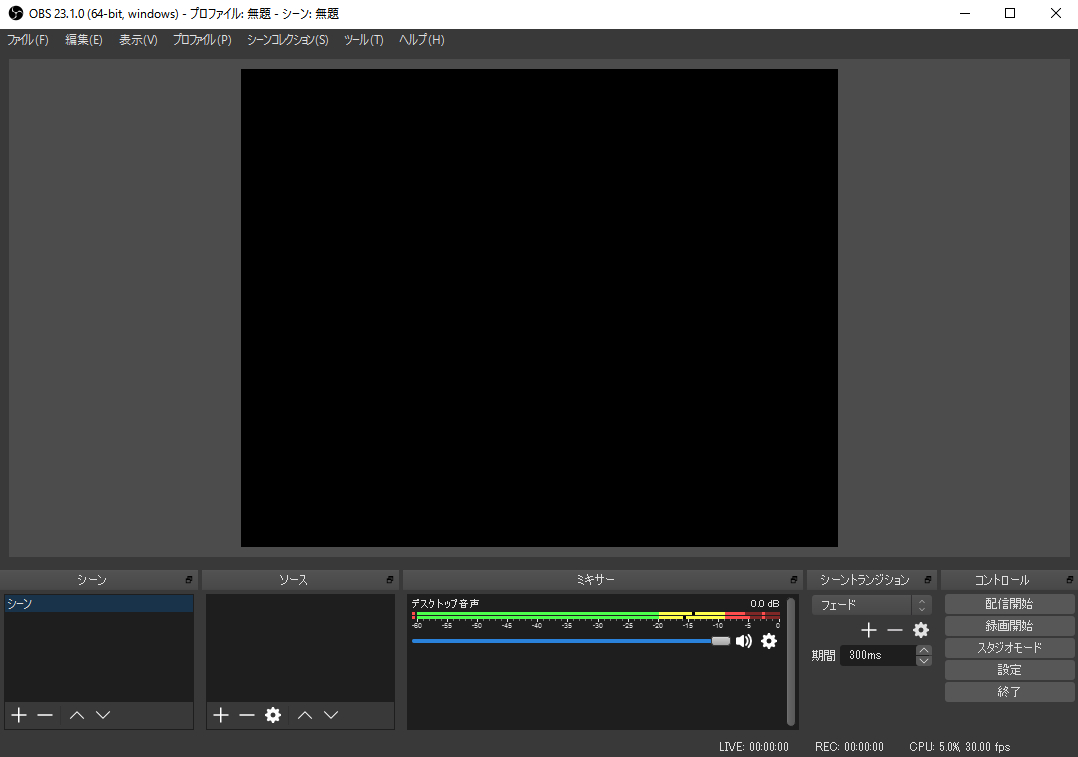Move source down with the down arrow

tap(331, 715)
